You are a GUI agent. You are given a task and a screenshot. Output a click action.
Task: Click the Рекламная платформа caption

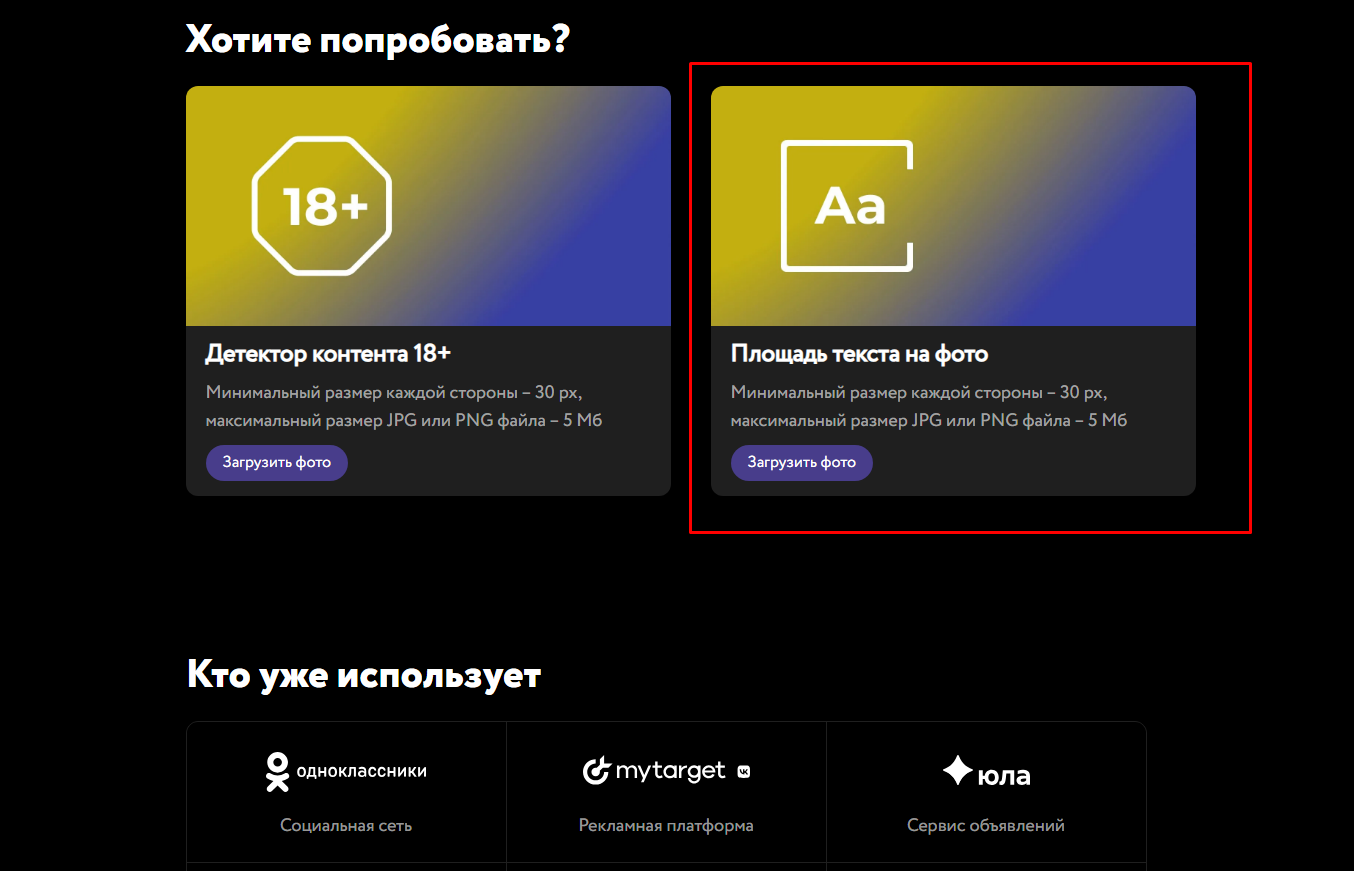(666, 826)
